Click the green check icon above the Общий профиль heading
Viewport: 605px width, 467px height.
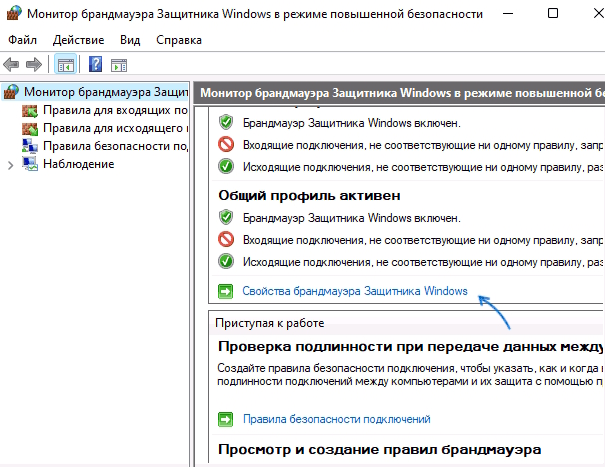pyautogui.click(x=226, y=167)
